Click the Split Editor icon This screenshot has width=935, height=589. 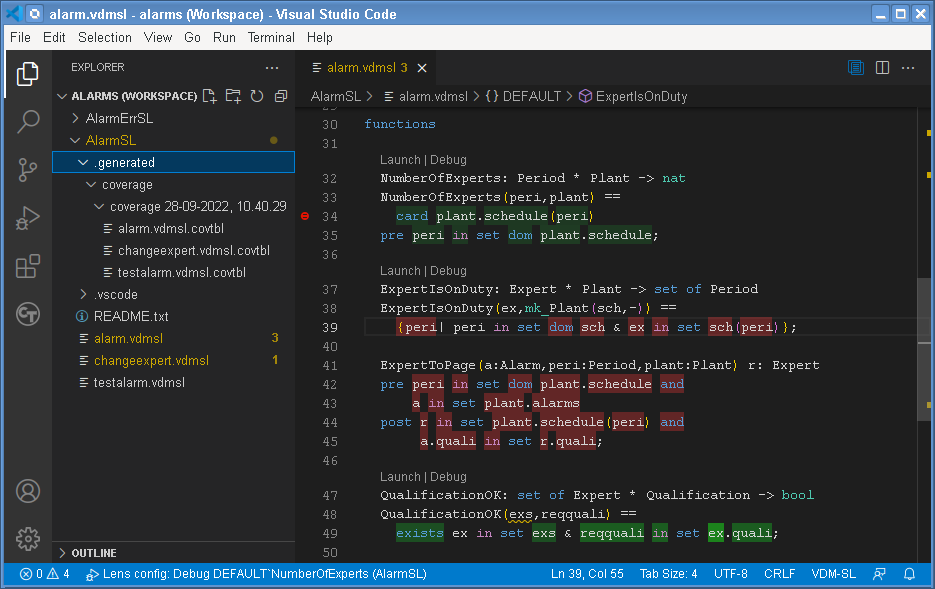click(x=881, y=67)
